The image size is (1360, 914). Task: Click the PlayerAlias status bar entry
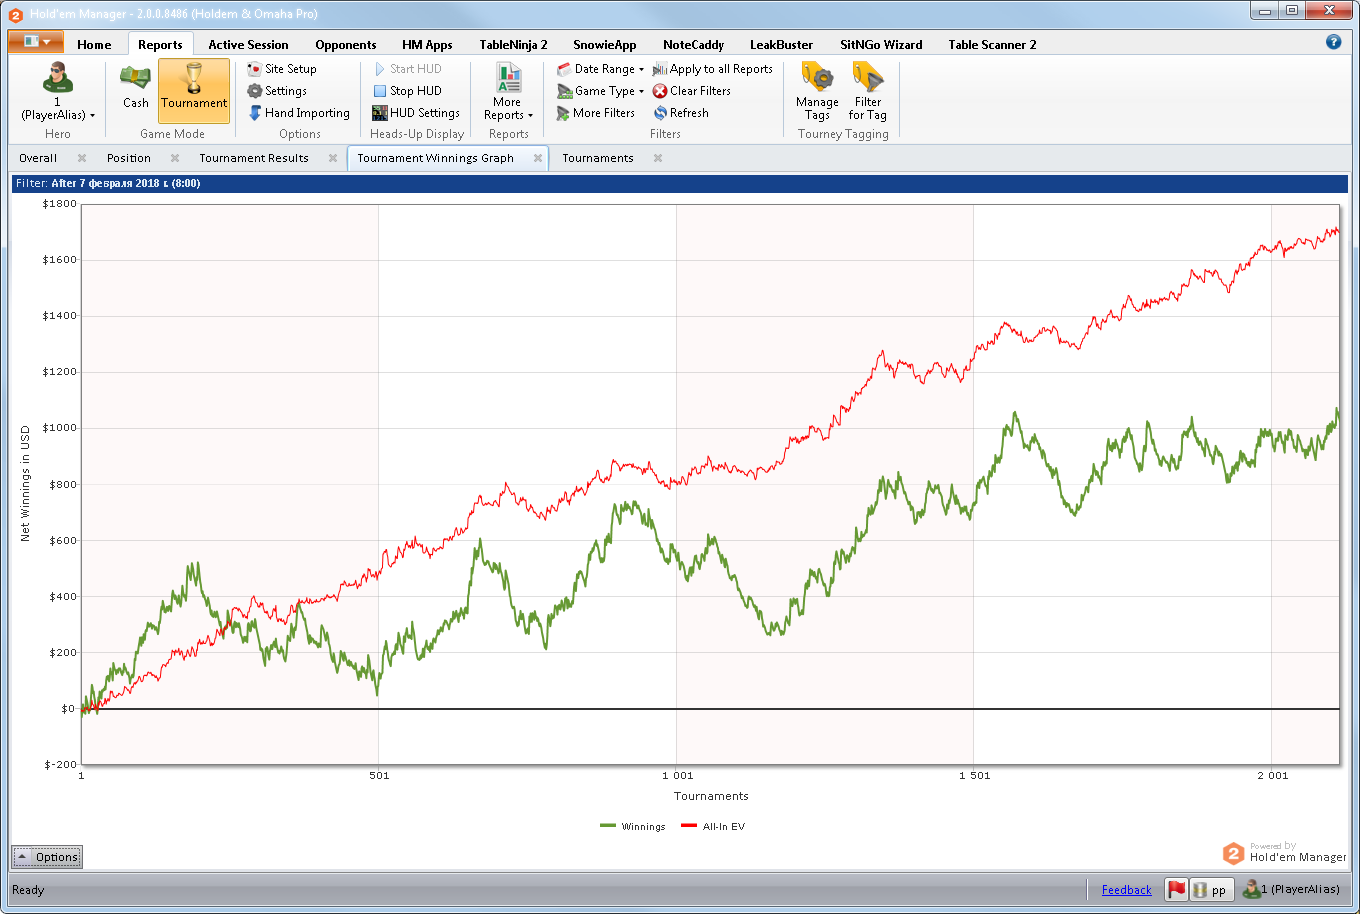[1291, 889]
